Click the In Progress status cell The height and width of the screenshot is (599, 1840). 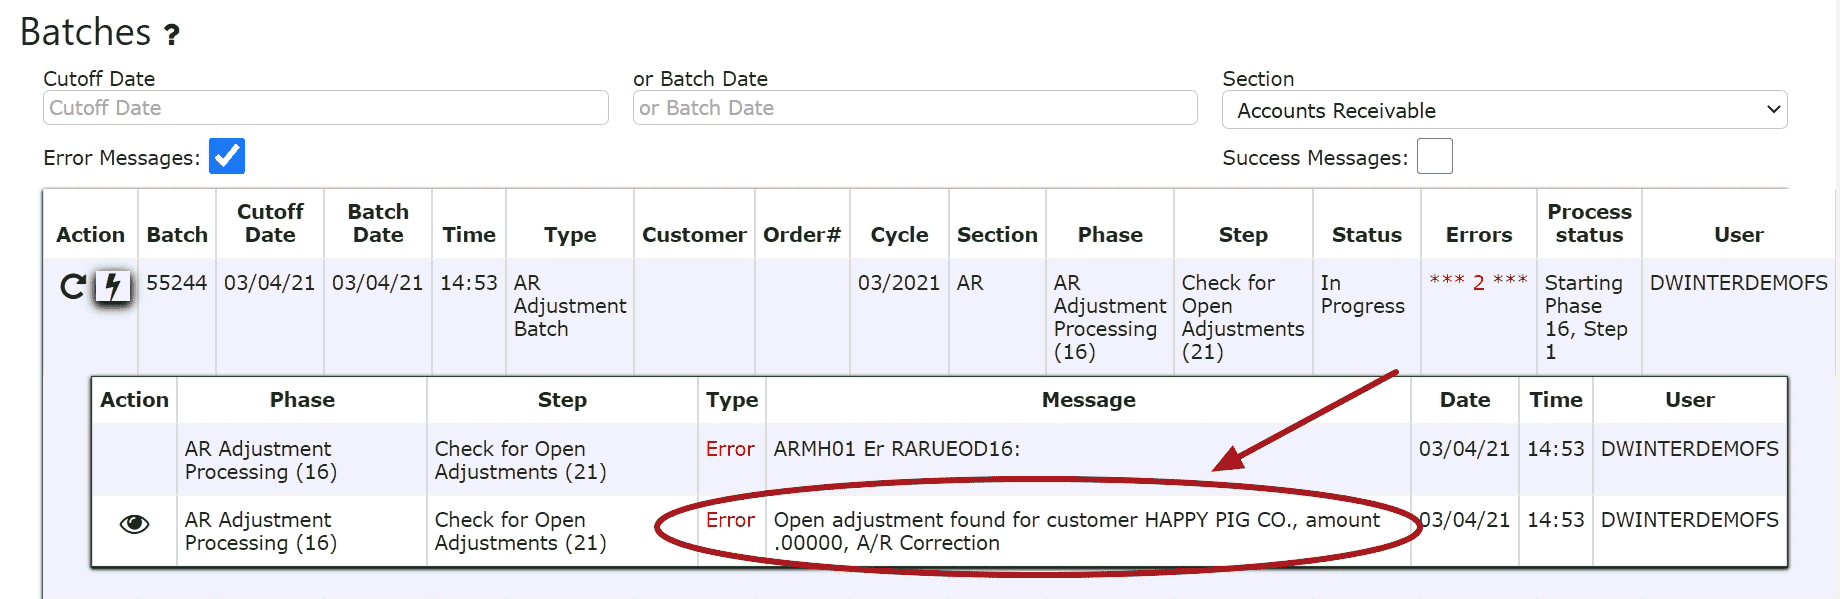[x=1362, y=294]
